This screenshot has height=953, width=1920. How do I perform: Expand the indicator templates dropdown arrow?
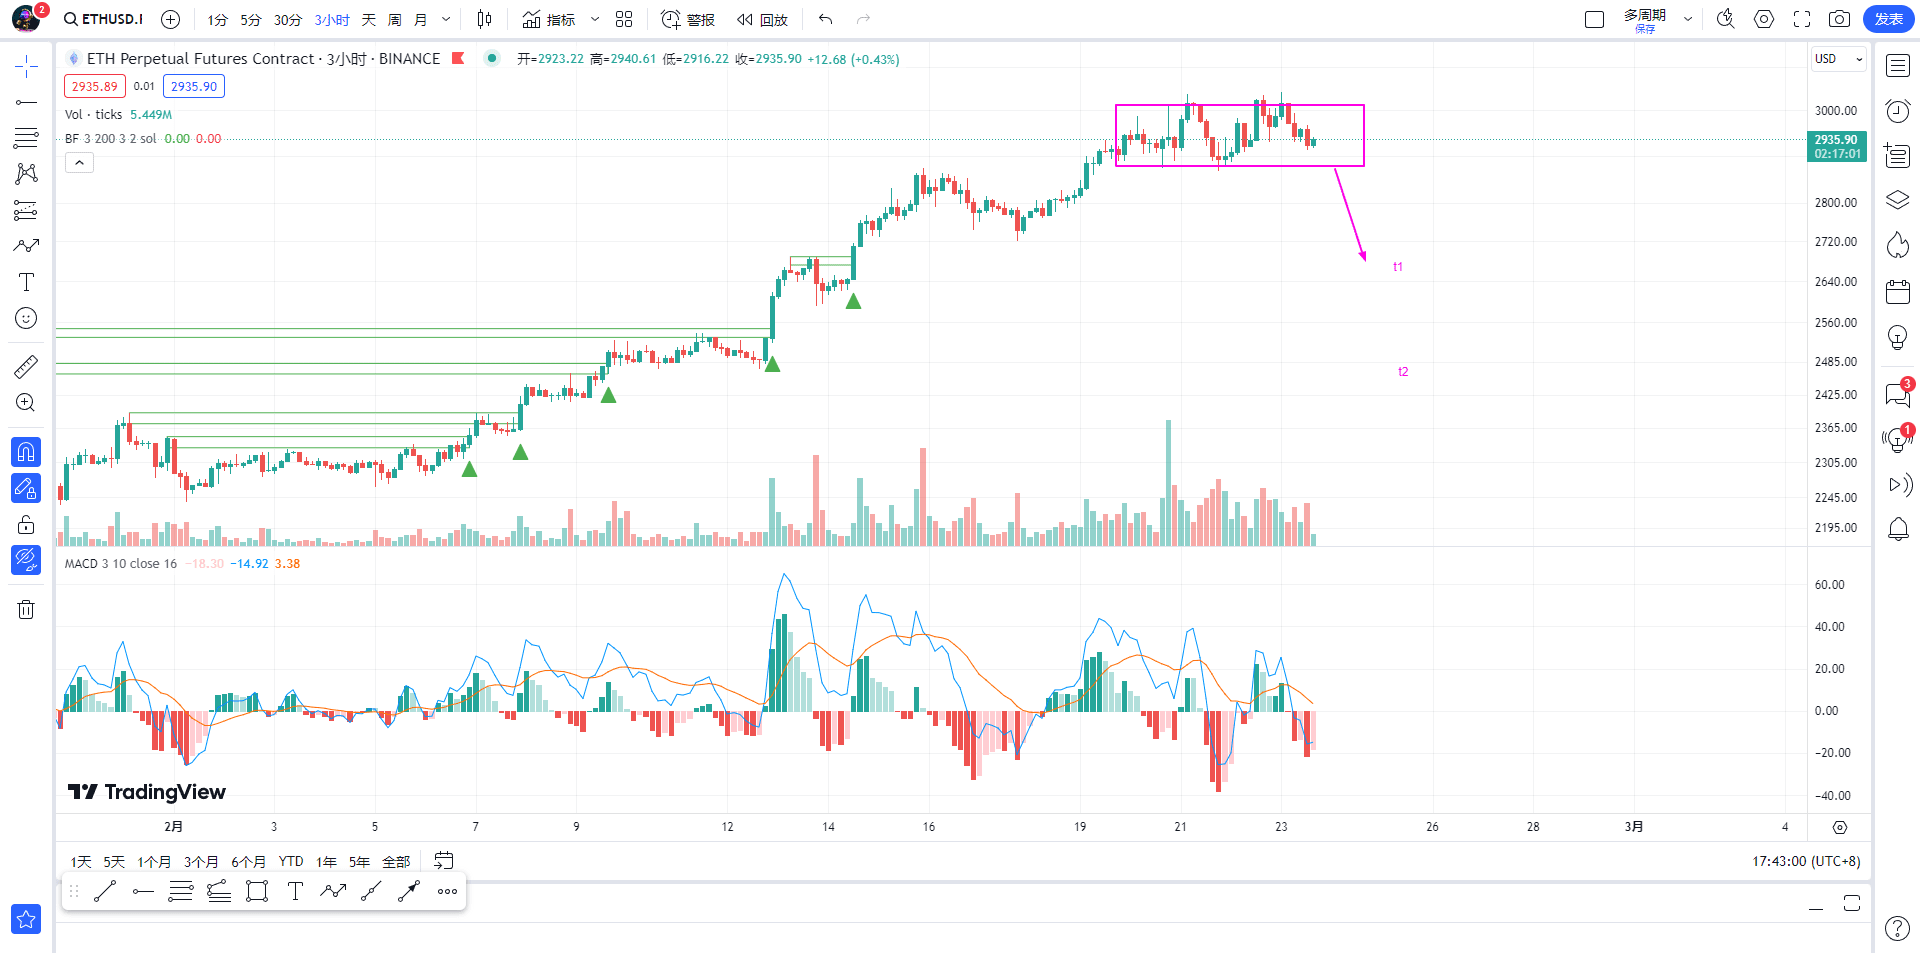pyautogui.click(x=595, y=19)
